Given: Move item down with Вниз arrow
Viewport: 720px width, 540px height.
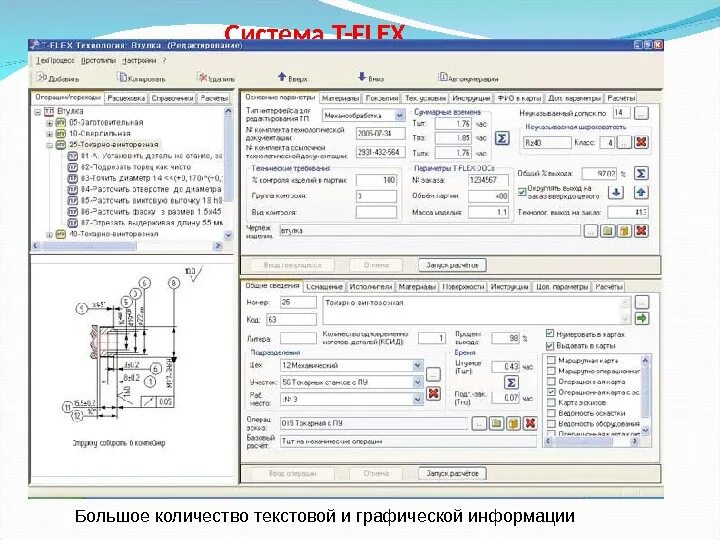Looking at the screenshot, I should pos(362,77).
